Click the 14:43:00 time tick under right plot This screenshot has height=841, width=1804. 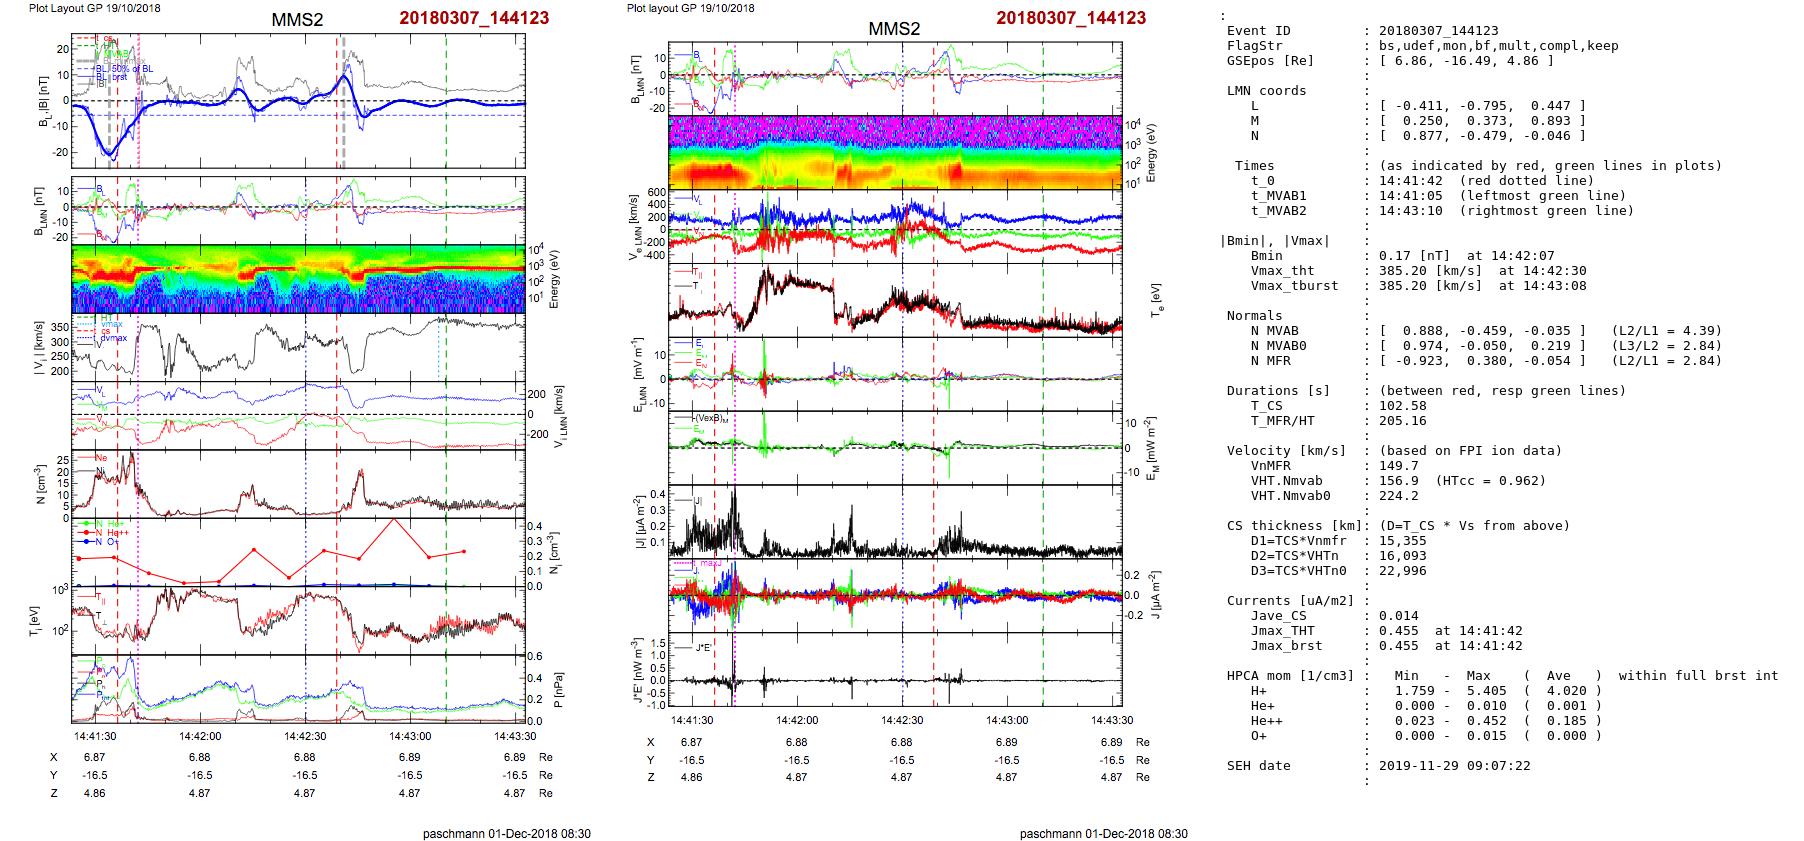[1007, 720]
